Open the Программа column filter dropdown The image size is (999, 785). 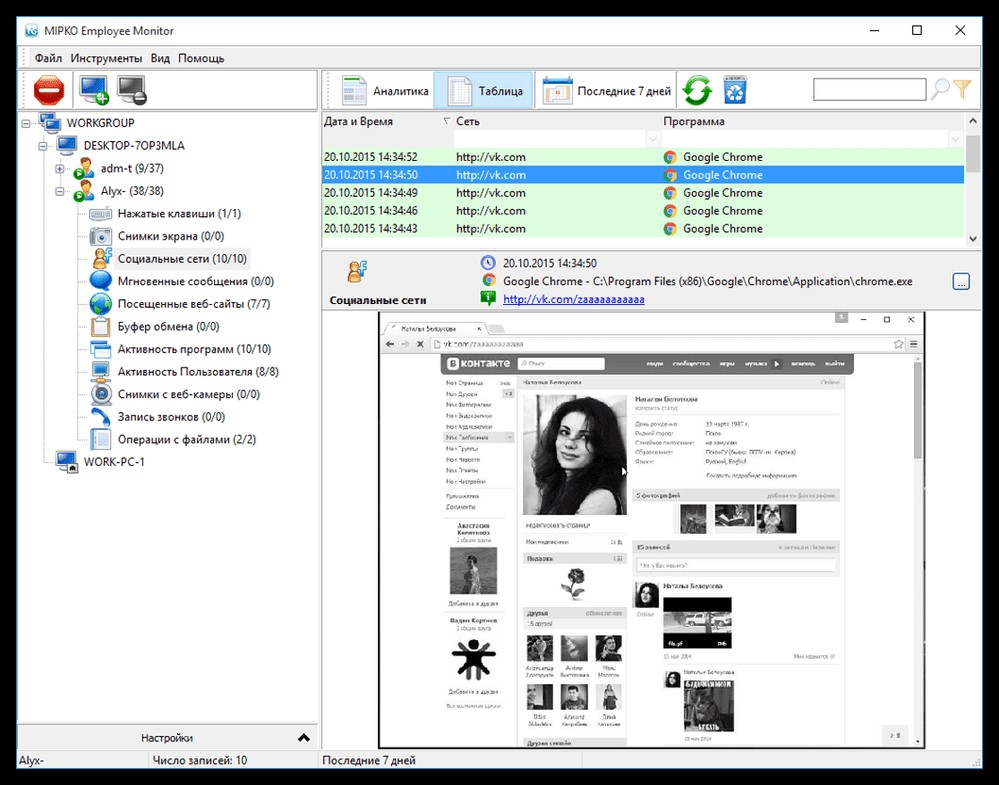[955, 138]
